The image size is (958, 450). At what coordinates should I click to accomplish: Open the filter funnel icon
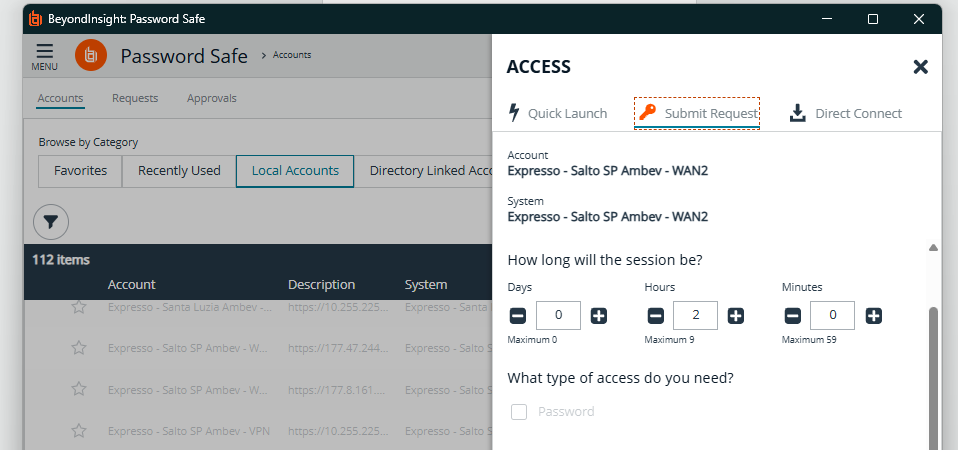(x=51, y=222)
